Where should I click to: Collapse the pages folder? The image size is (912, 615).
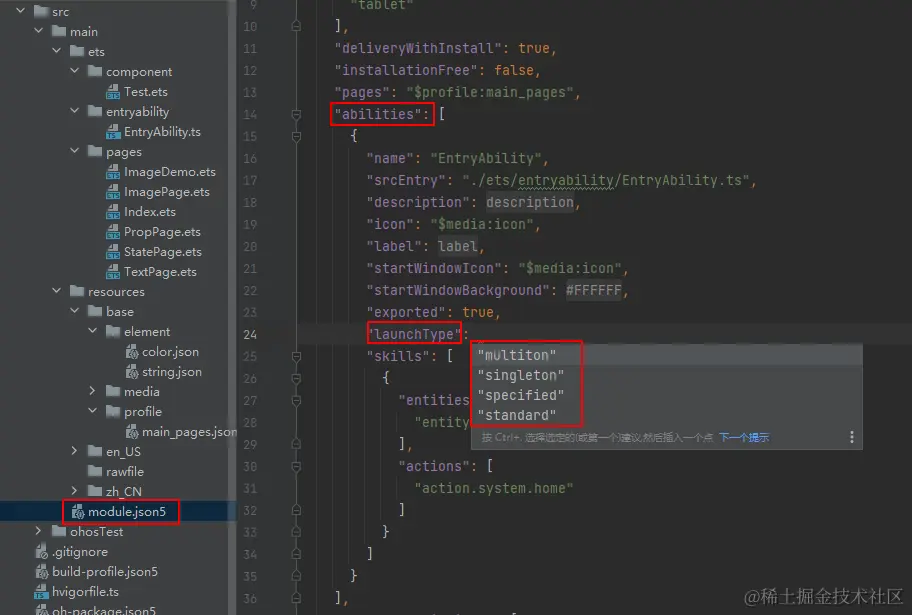74,151
